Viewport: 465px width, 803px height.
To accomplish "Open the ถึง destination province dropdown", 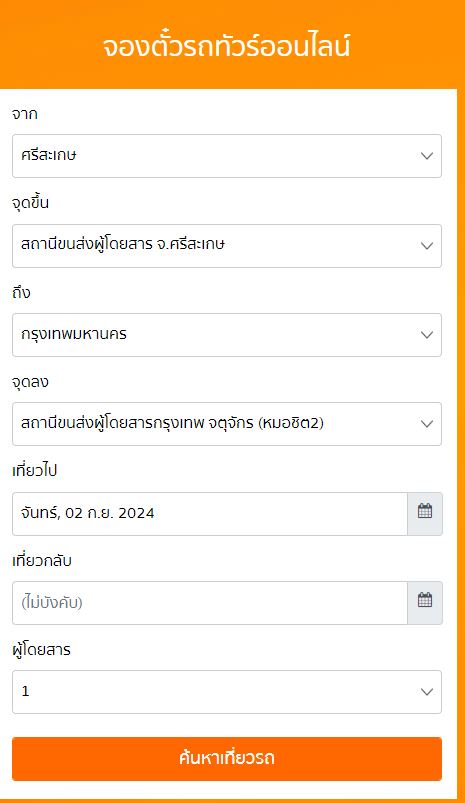I will pyautogui.click(x=227, y=335).
